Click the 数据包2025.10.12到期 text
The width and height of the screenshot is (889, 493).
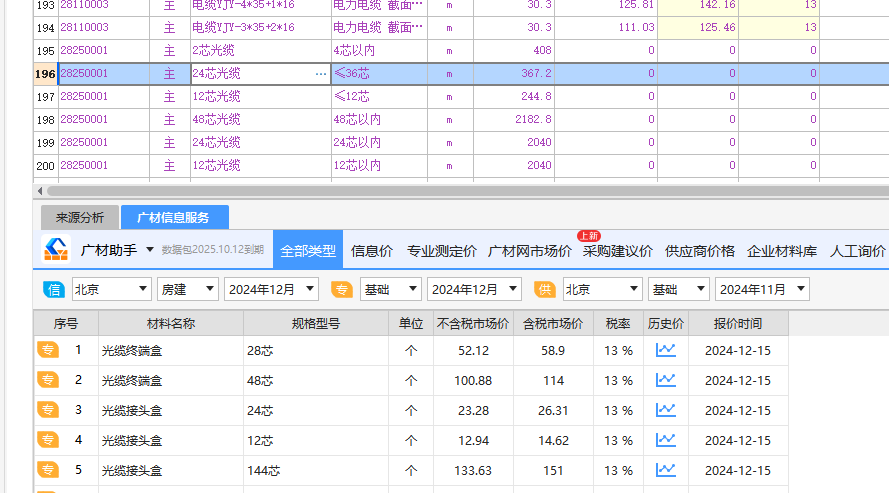[213, 250]
